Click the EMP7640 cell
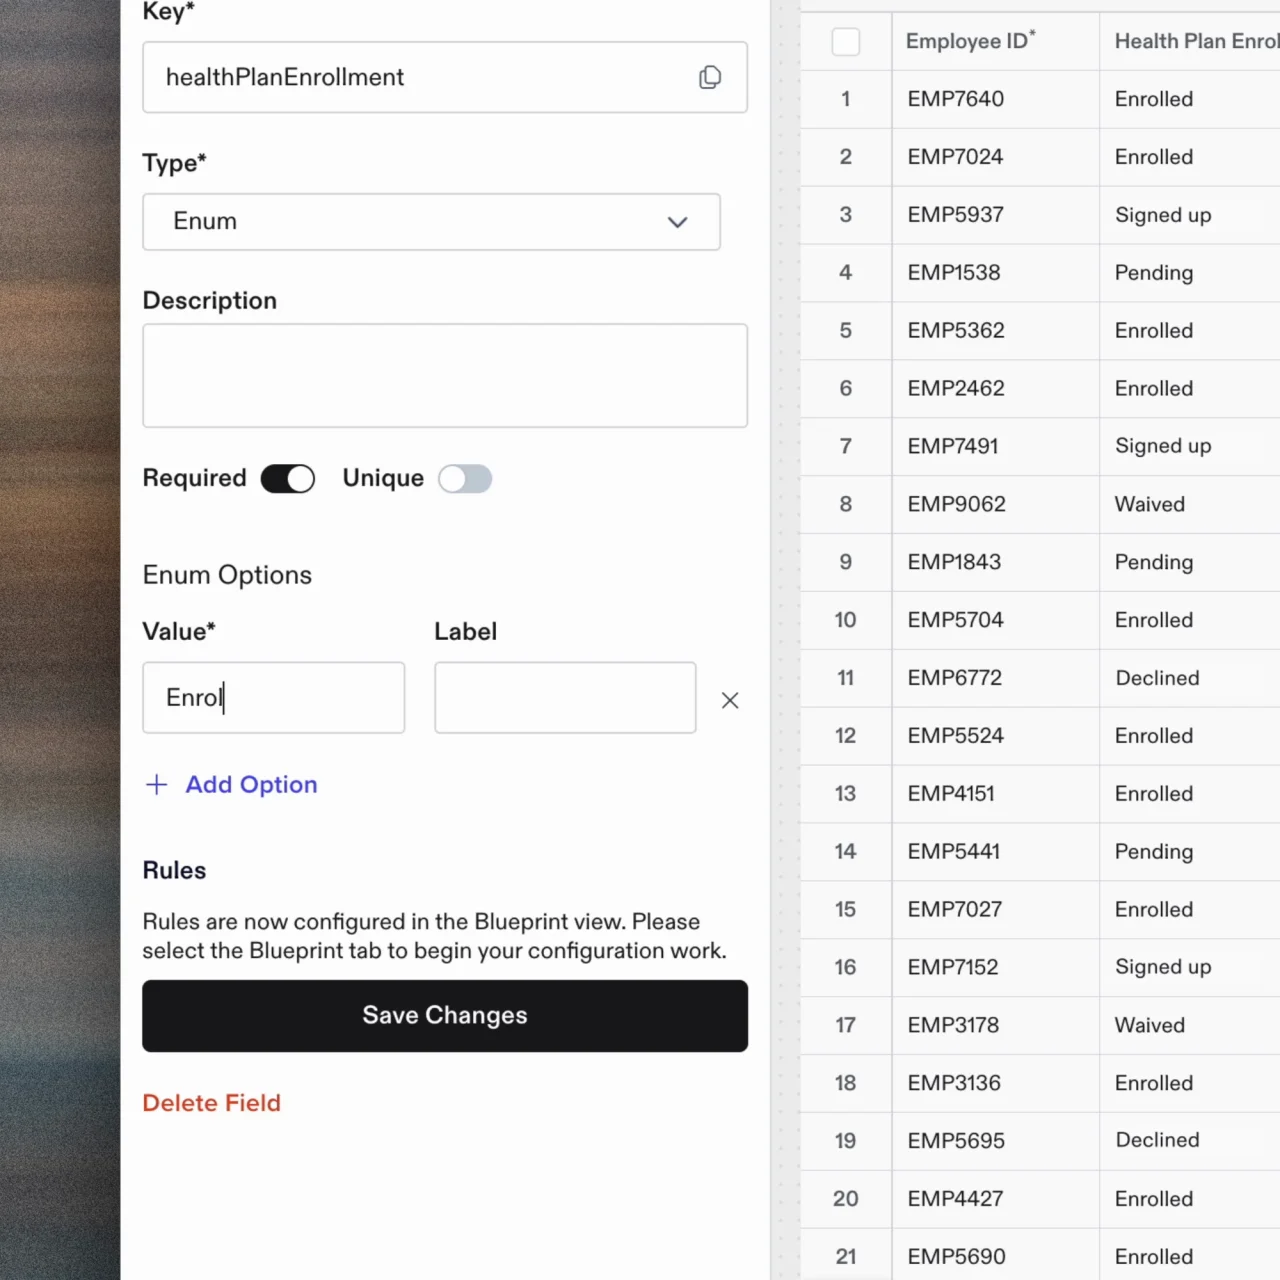The image size is (1280, 1280). point(955,99)
